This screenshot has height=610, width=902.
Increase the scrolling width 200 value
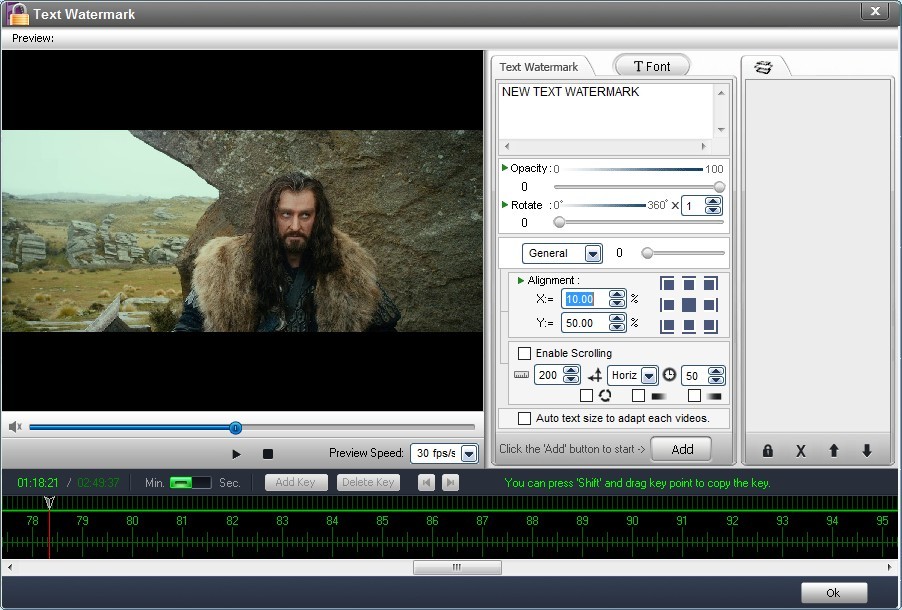click(x=571, y=371)
